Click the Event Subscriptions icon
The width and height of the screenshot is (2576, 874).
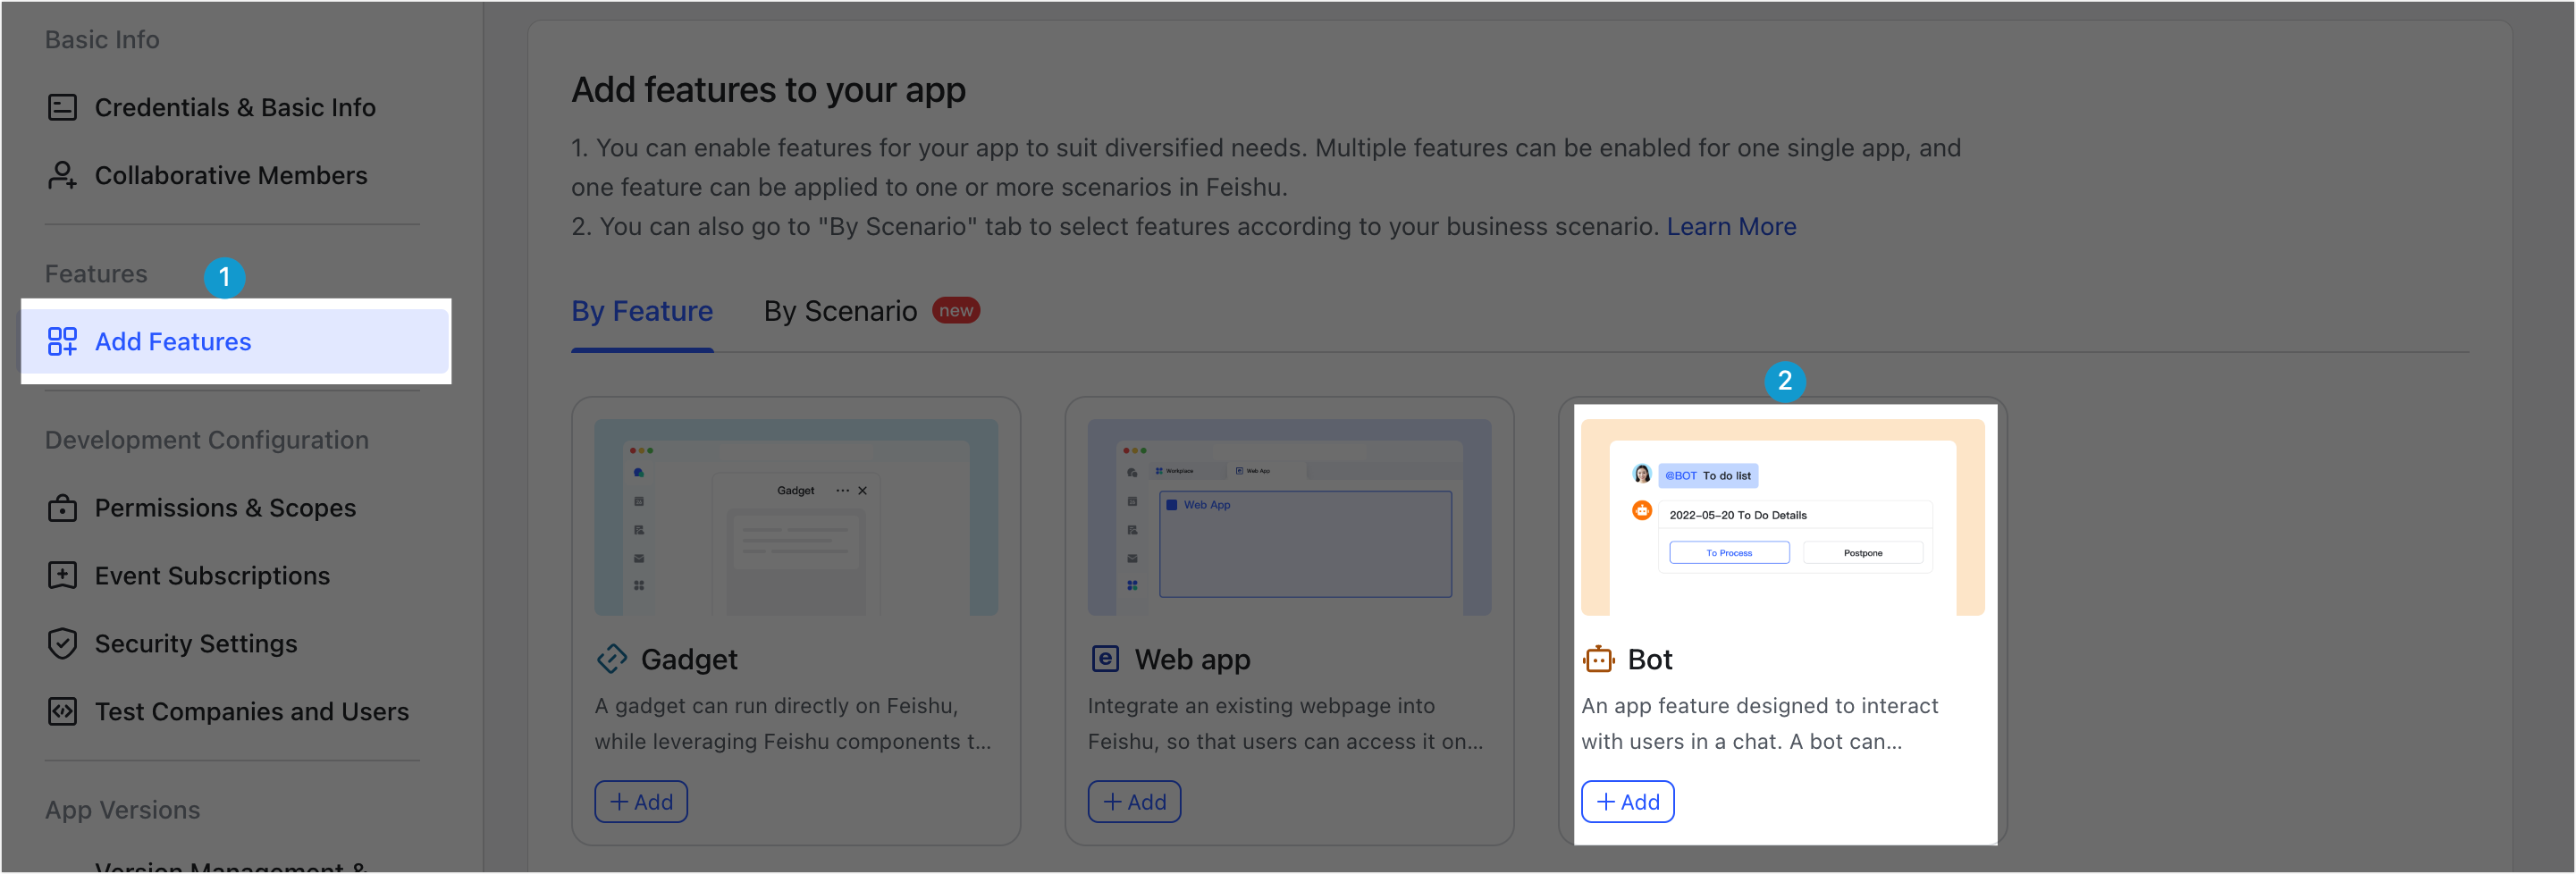point(62,575)
